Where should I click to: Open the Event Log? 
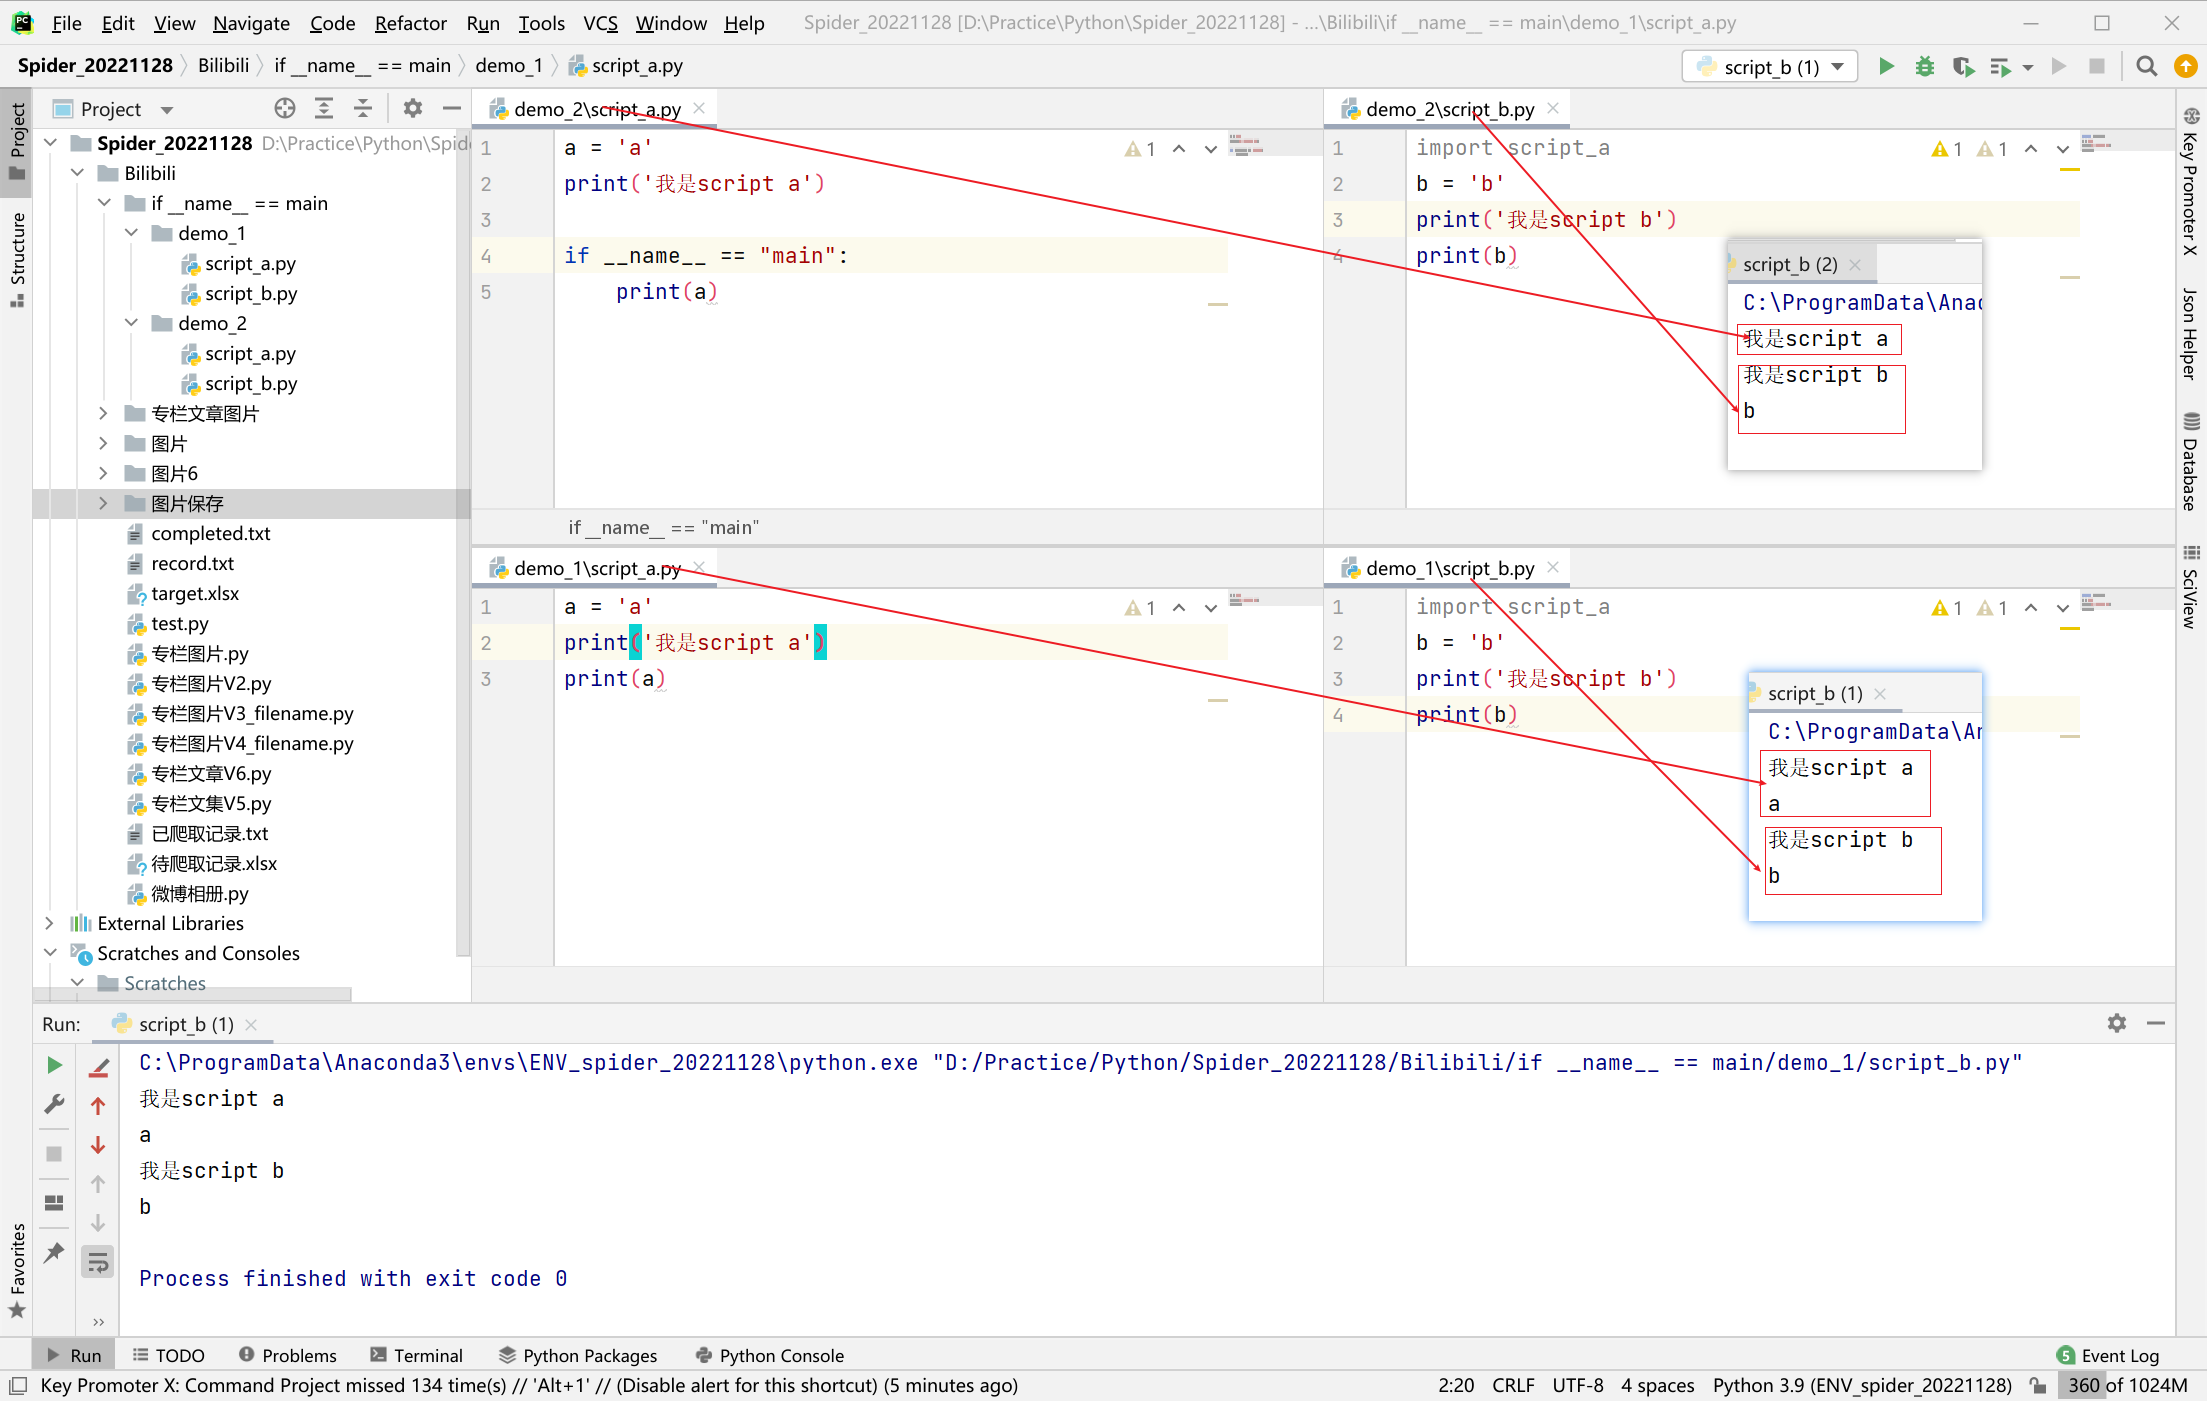pos(2108,1355)
